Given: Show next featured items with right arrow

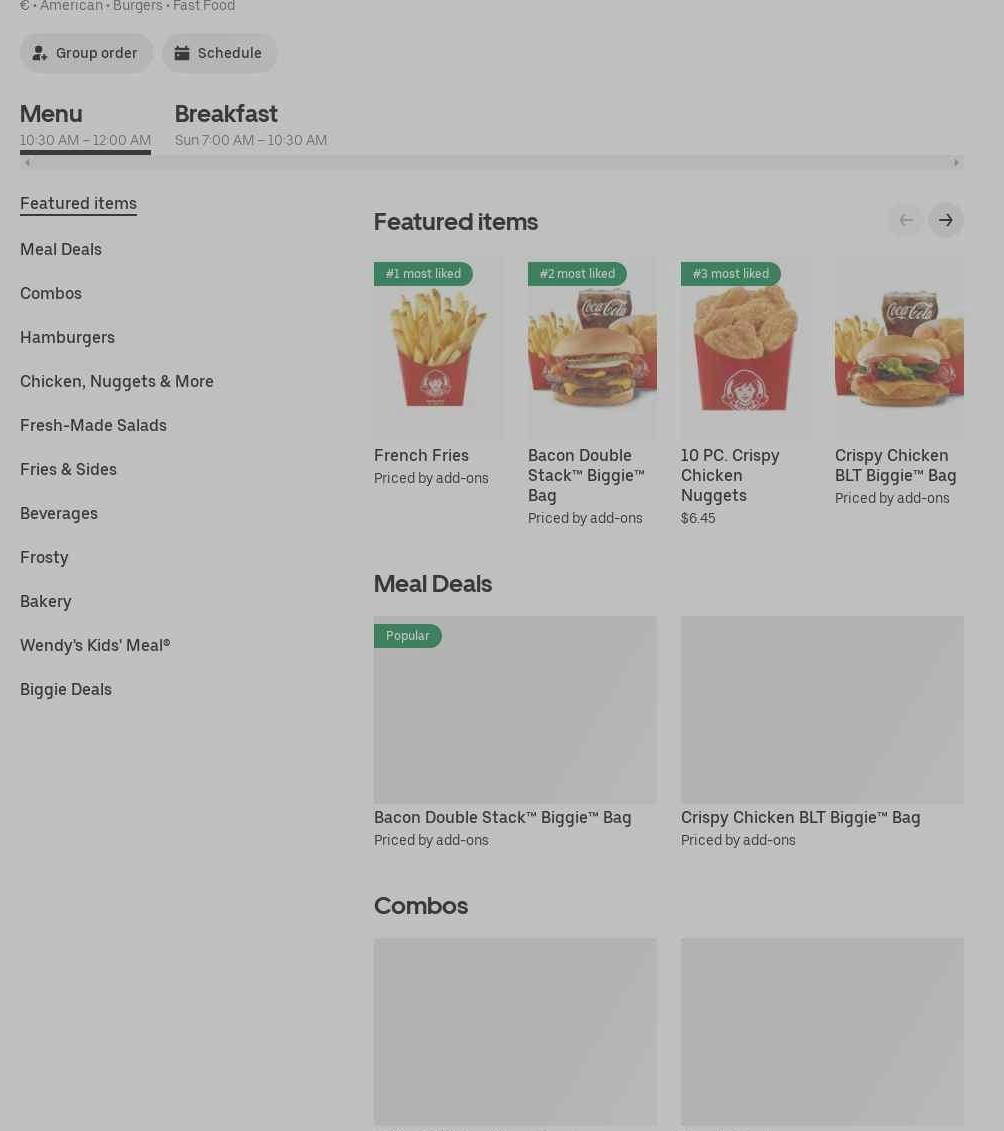Looking at the screenshot, I should [x=946, y=220].
